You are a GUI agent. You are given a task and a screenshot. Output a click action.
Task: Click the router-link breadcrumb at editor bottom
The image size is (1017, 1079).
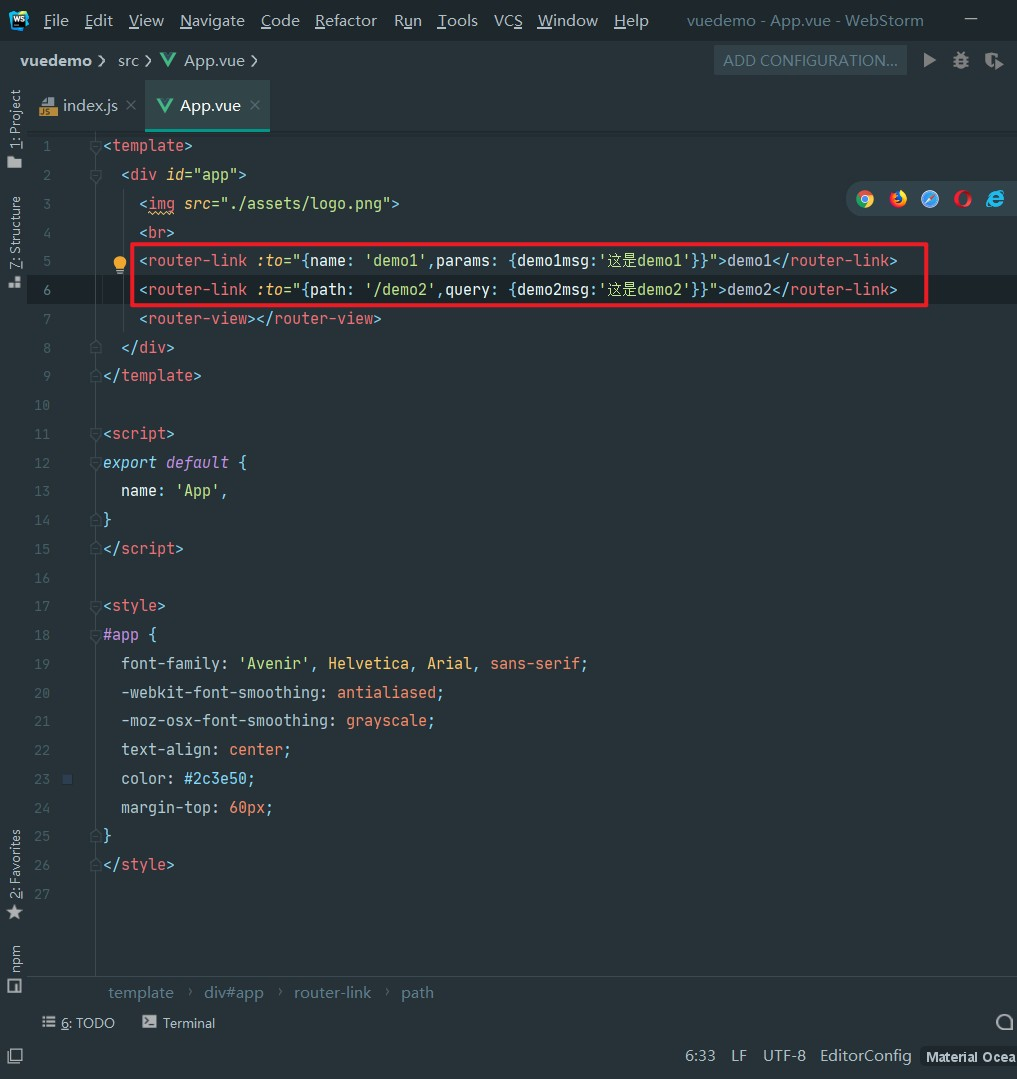click(332, 992)
